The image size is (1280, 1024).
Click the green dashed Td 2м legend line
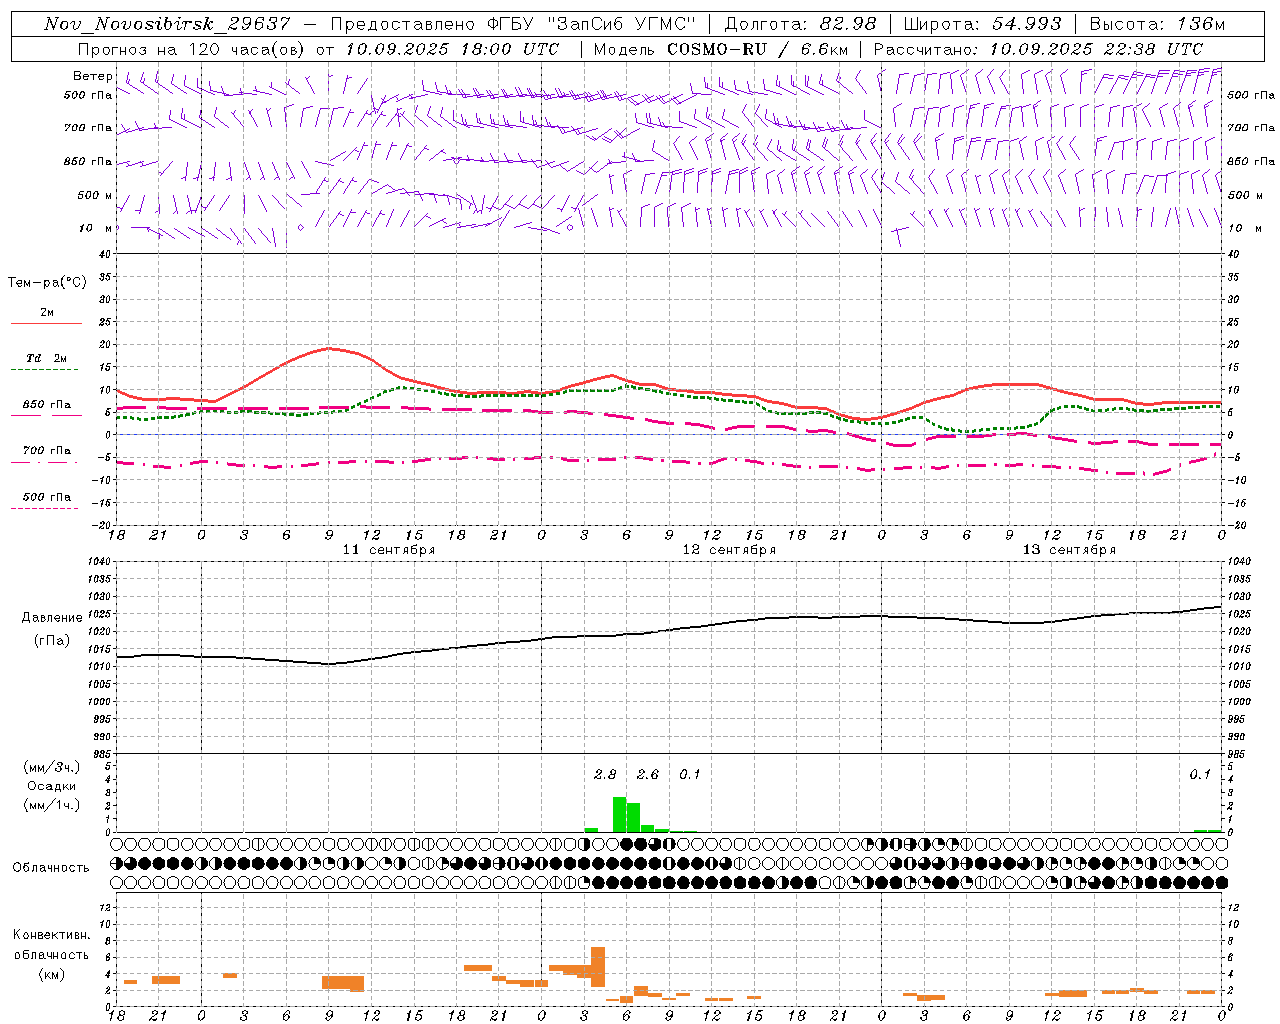pyautogui.click(x=44, y=370)
